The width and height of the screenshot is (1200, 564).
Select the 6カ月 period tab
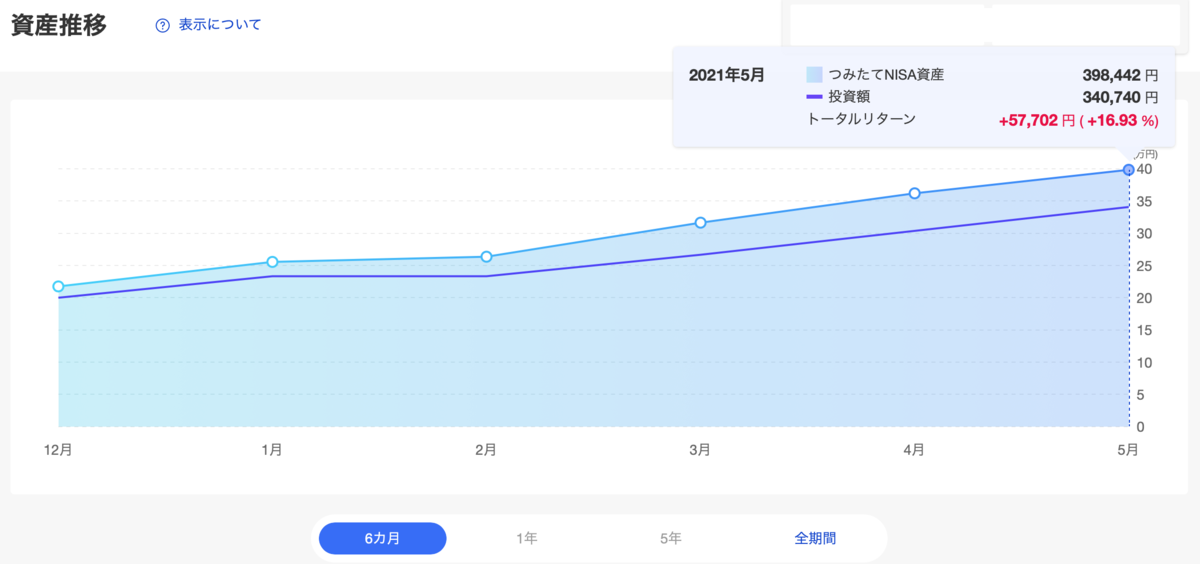(382, 538)
